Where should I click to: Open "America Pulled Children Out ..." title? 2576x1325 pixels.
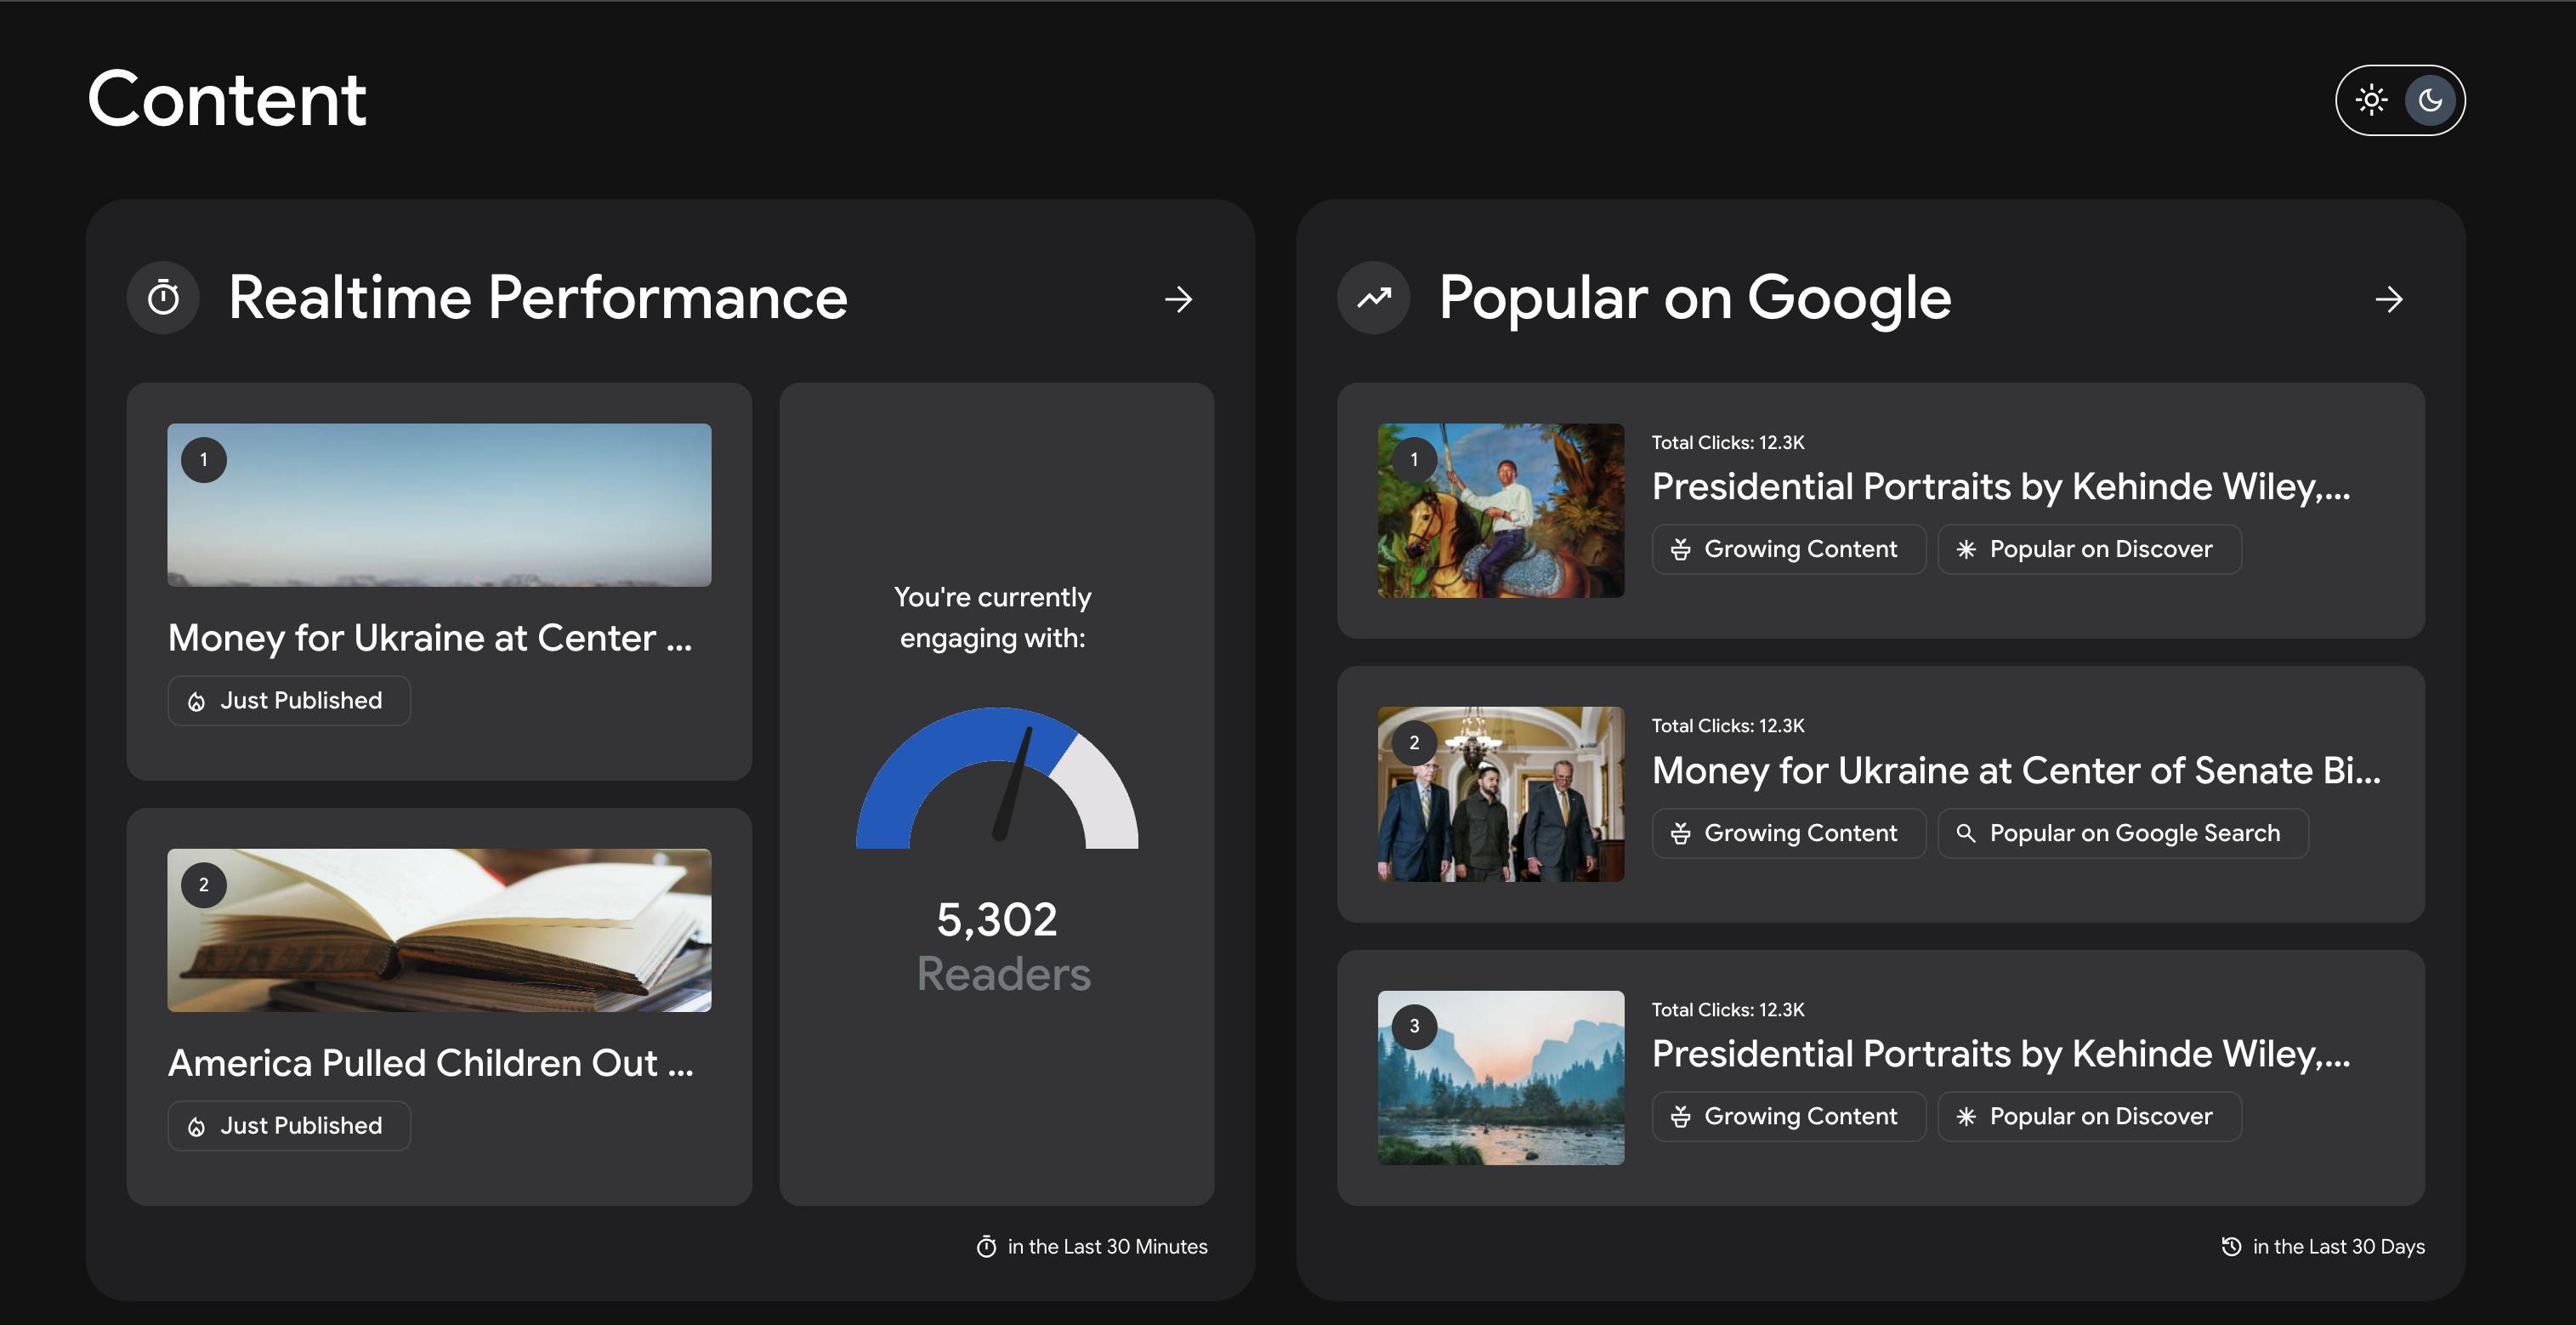pyautogui.click(x=431, y=1063)
